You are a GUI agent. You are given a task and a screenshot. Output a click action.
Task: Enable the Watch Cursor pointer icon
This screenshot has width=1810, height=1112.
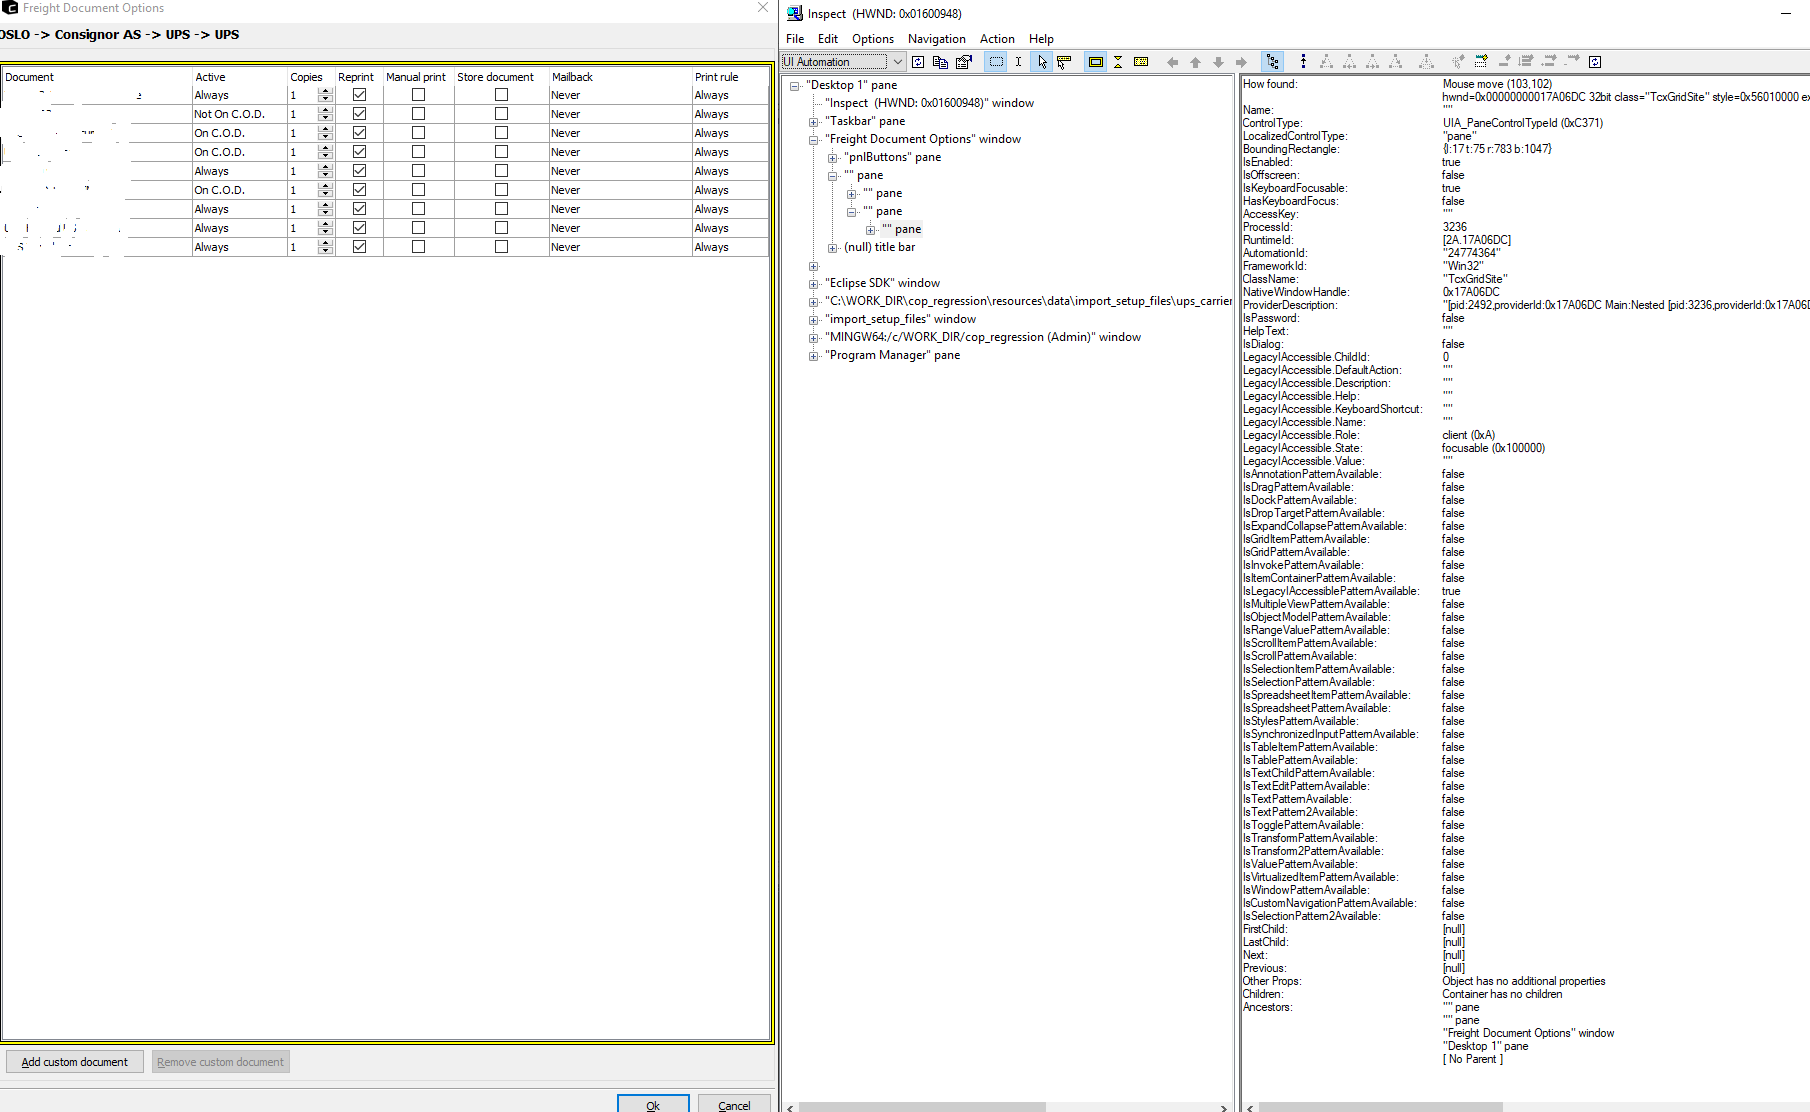click(1042, 61)
